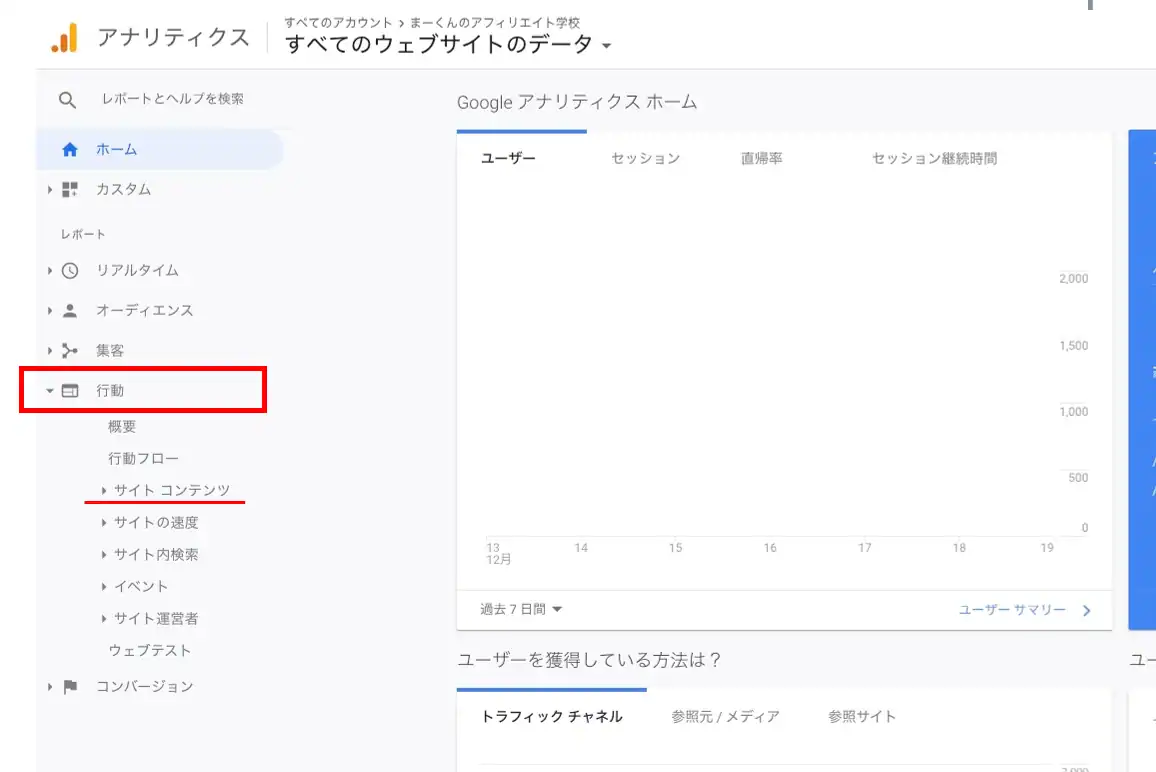Go to ホーム in the sidebar
1156x772 pixels.
[160, 150]
